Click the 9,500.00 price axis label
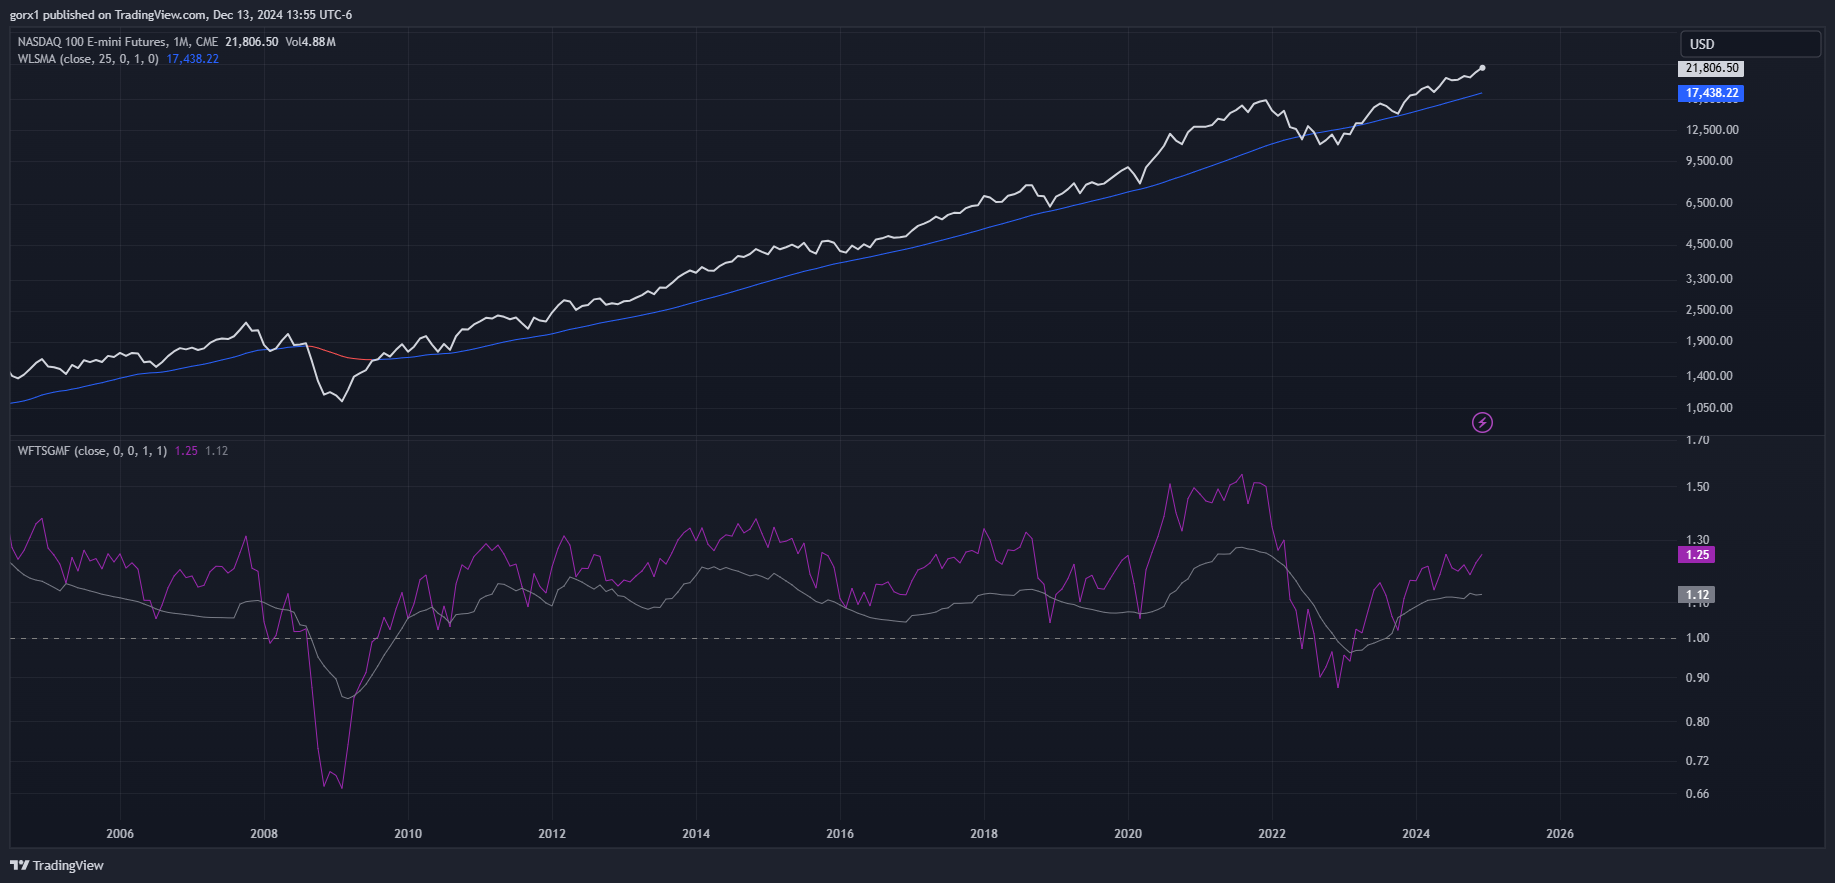The width and height of the screenshot is (1835, 883). tap(1709, 161)
